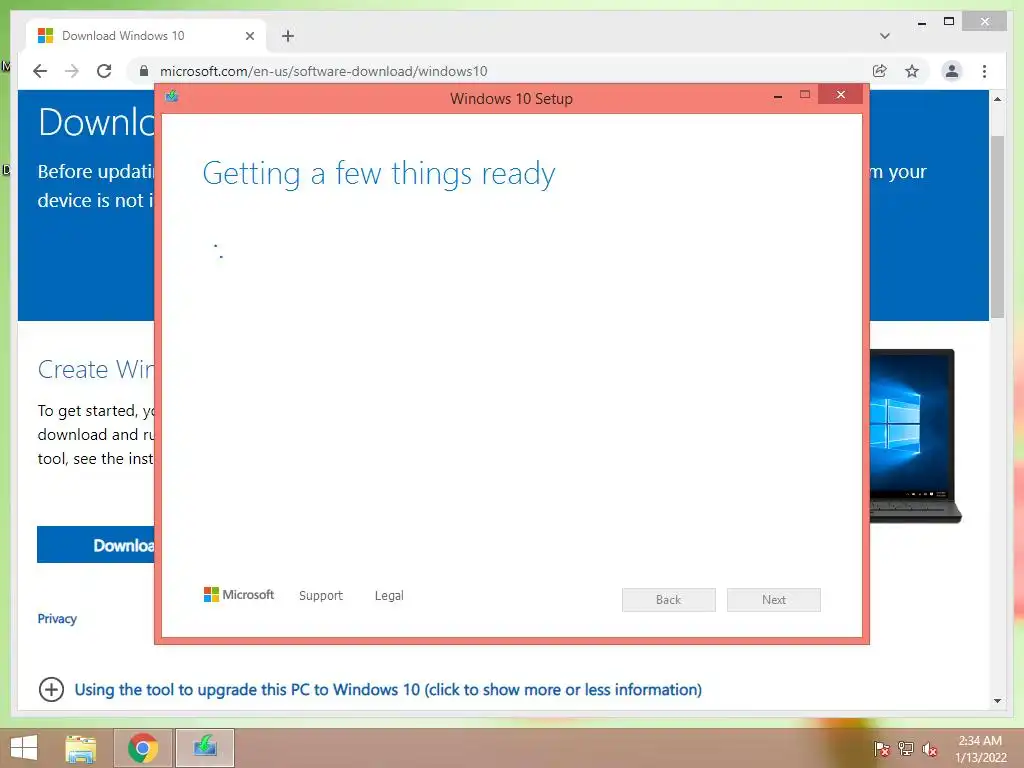Click the Microsoft logo in setup
Viewport: 1024px width, 768px height.
pos(239,595)
